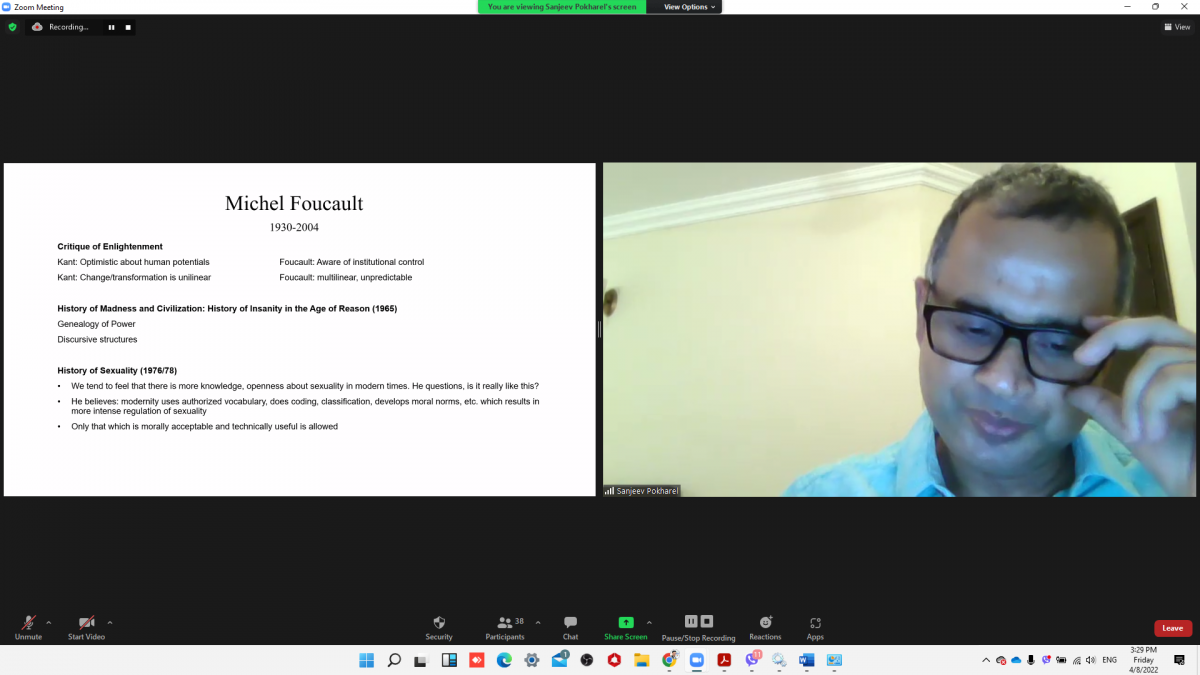This screenshot has width=1200, height=675.
Task: Click the divider handle between slide and video
Action: (599, 329)
